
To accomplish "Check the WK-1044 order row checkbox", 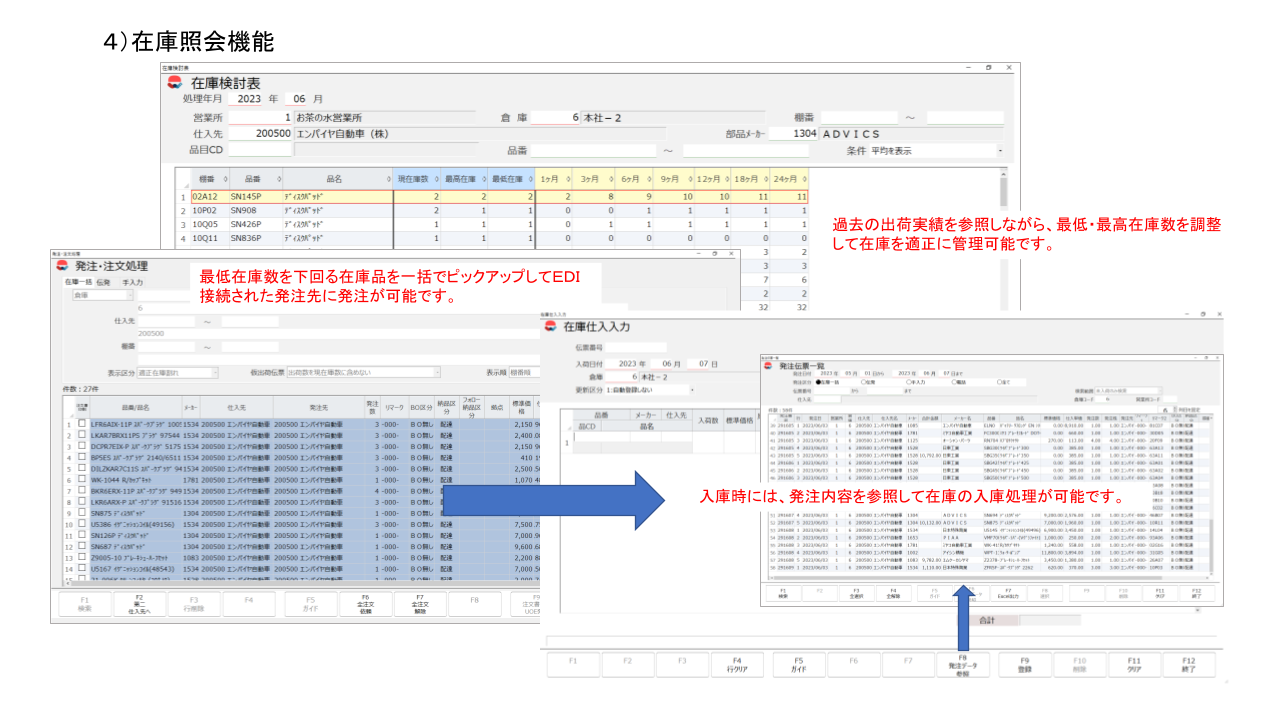I will tap(82, 480).
